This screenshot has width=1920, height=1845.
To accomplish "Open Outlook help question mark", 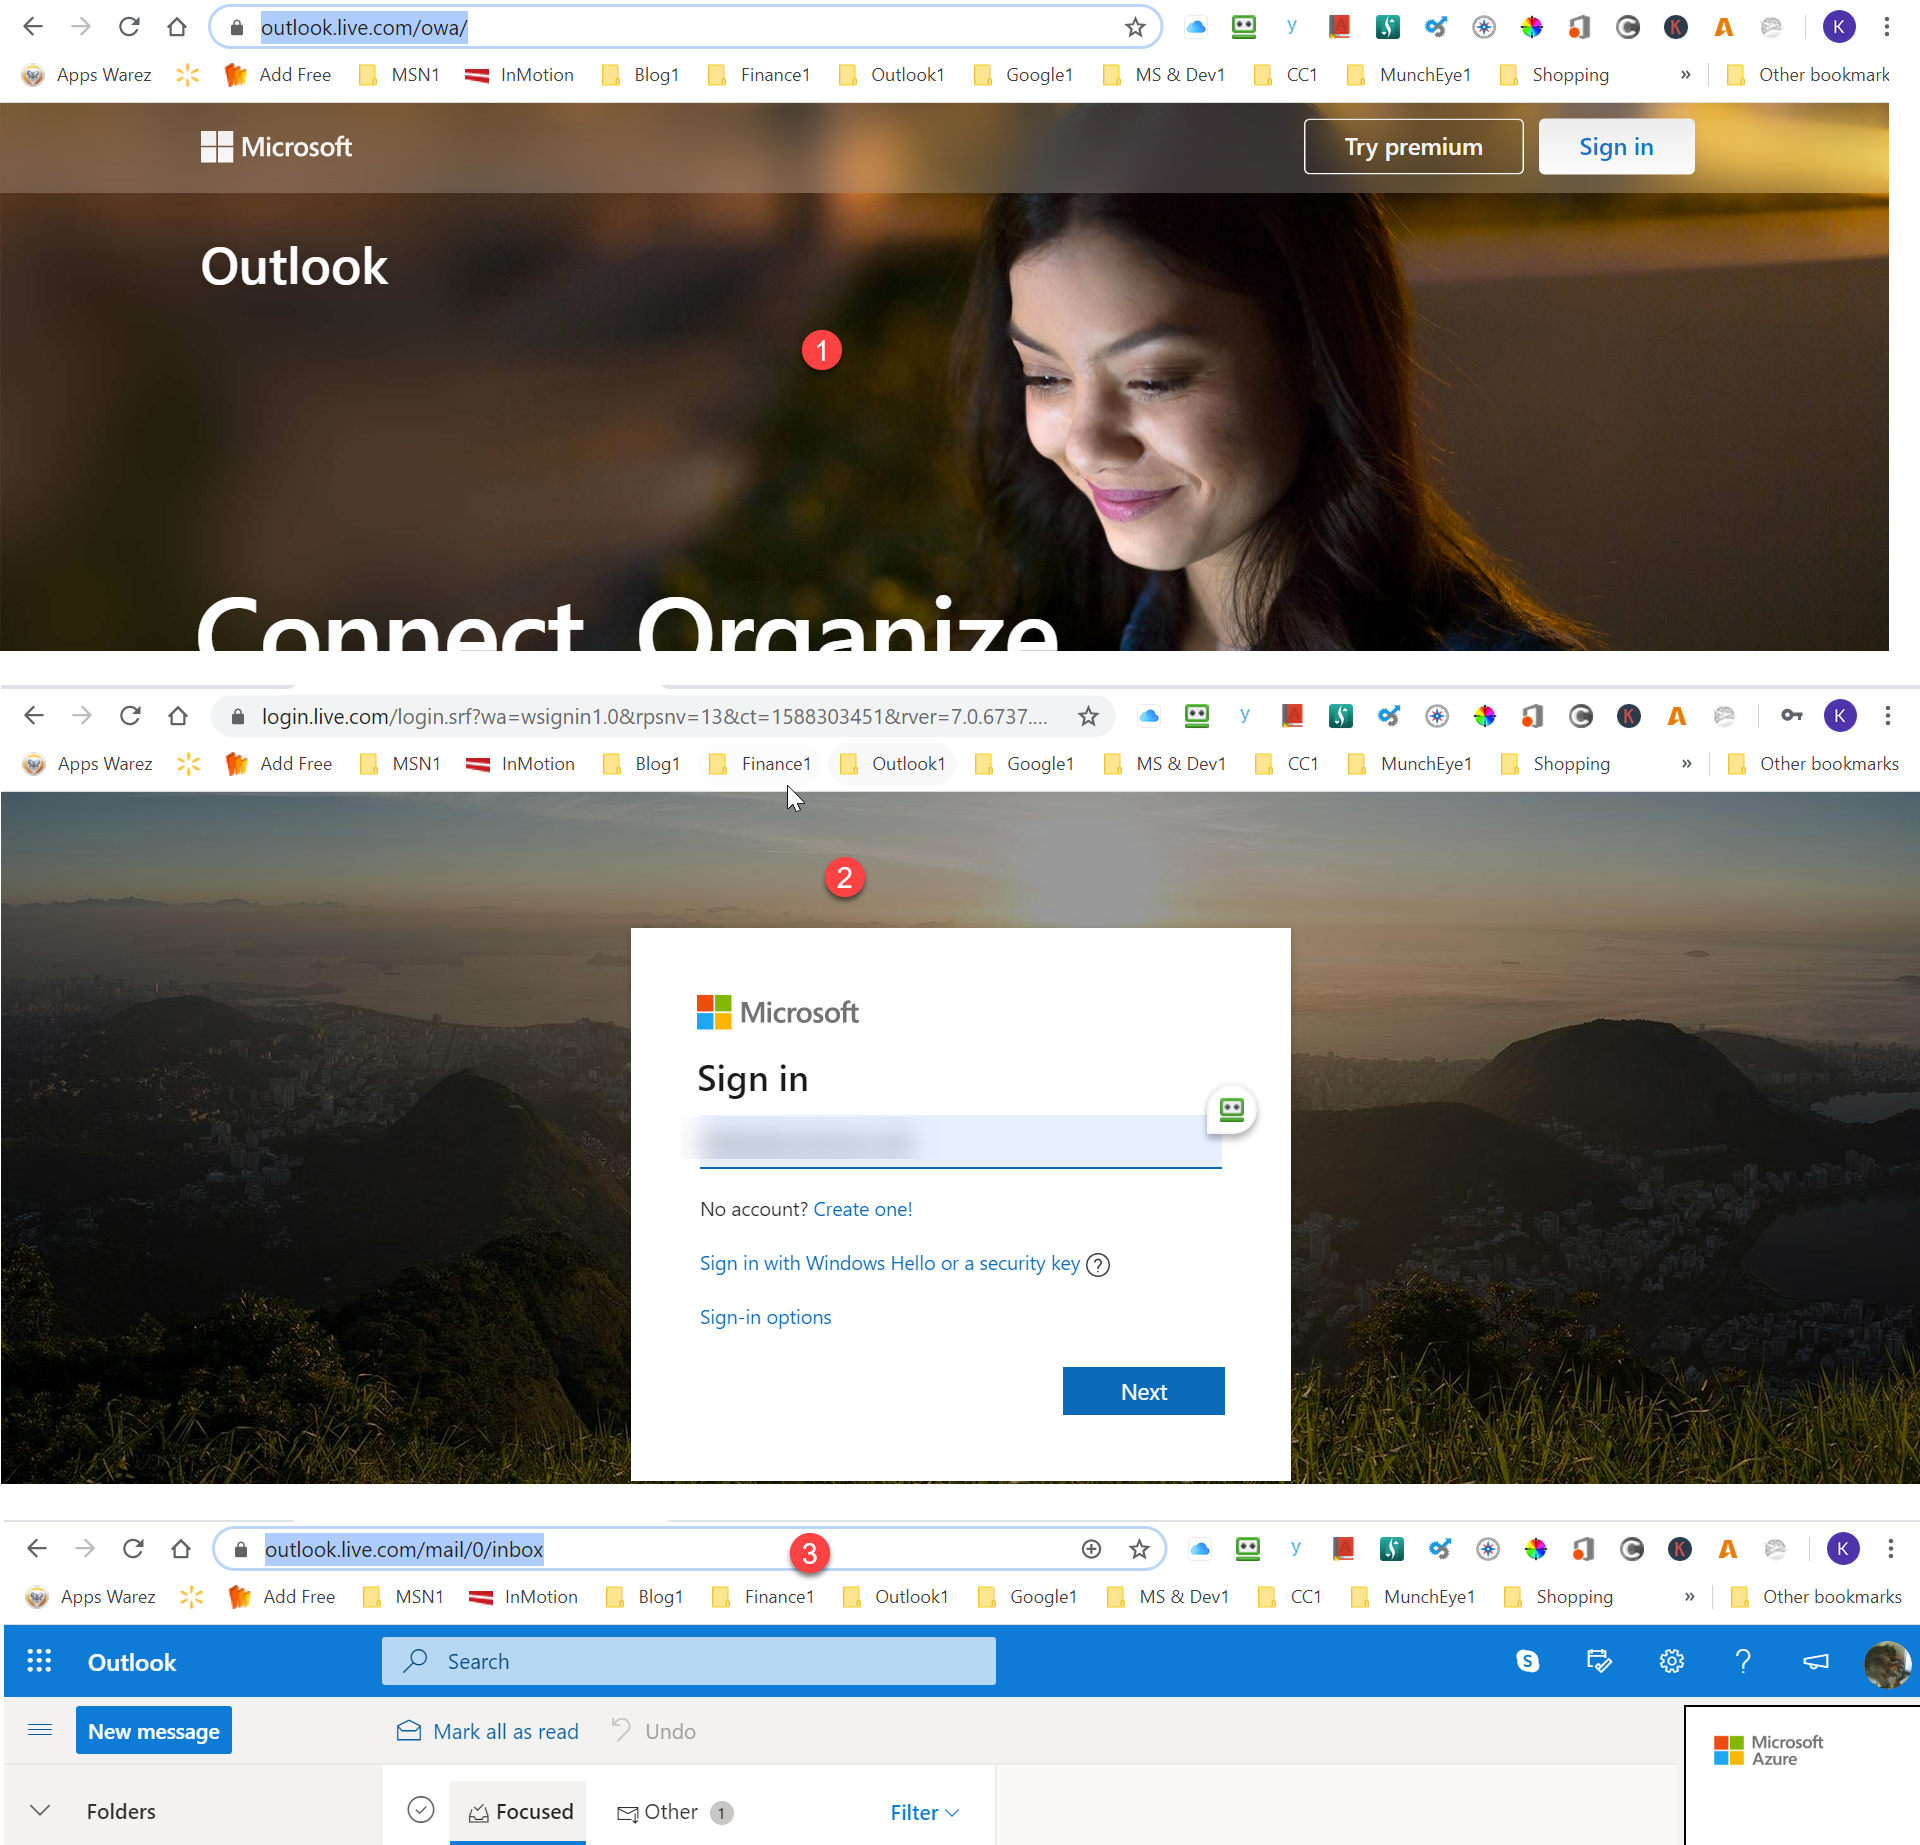I will coord(1743,1661).
